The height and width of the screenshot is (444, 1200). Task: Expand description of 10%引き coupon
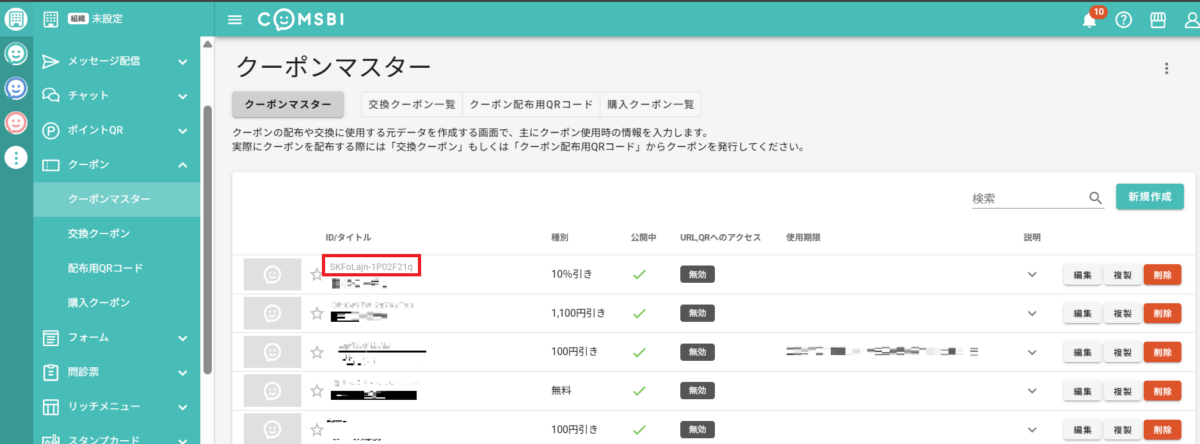1032,275
